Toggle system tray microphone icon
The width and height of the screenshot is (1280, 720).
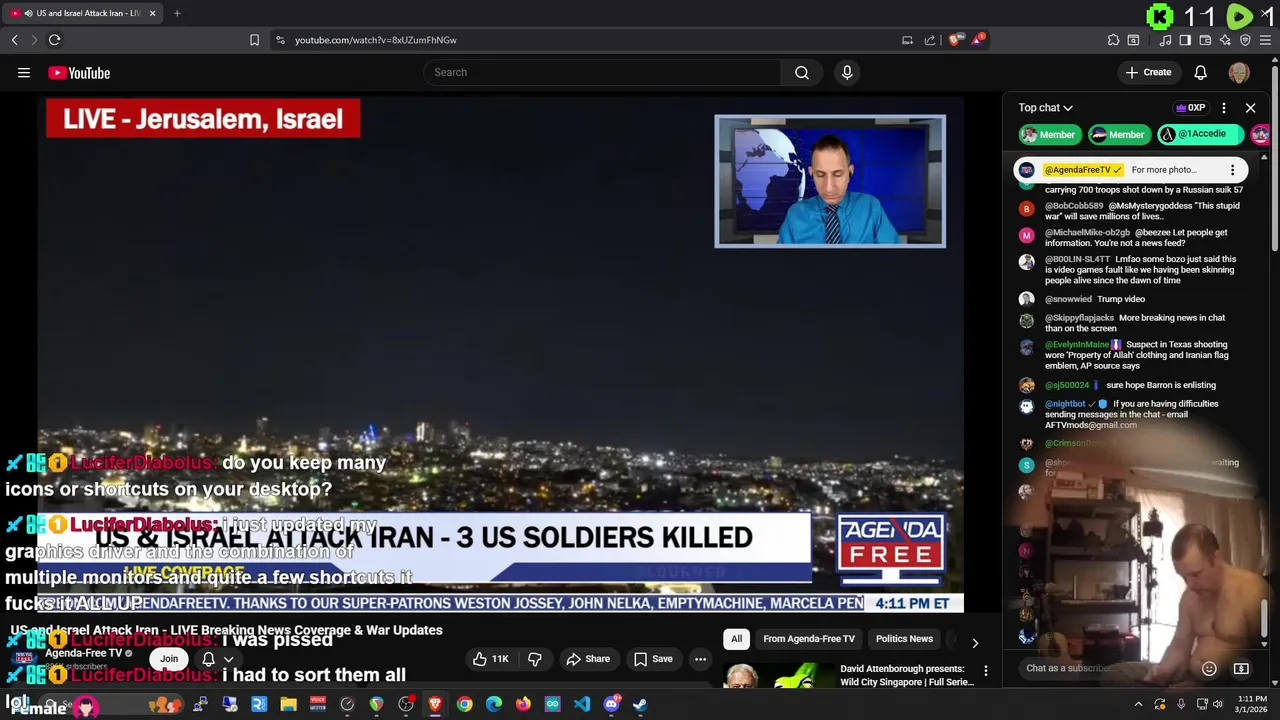pyautogui.click(x=1181, y=704)
